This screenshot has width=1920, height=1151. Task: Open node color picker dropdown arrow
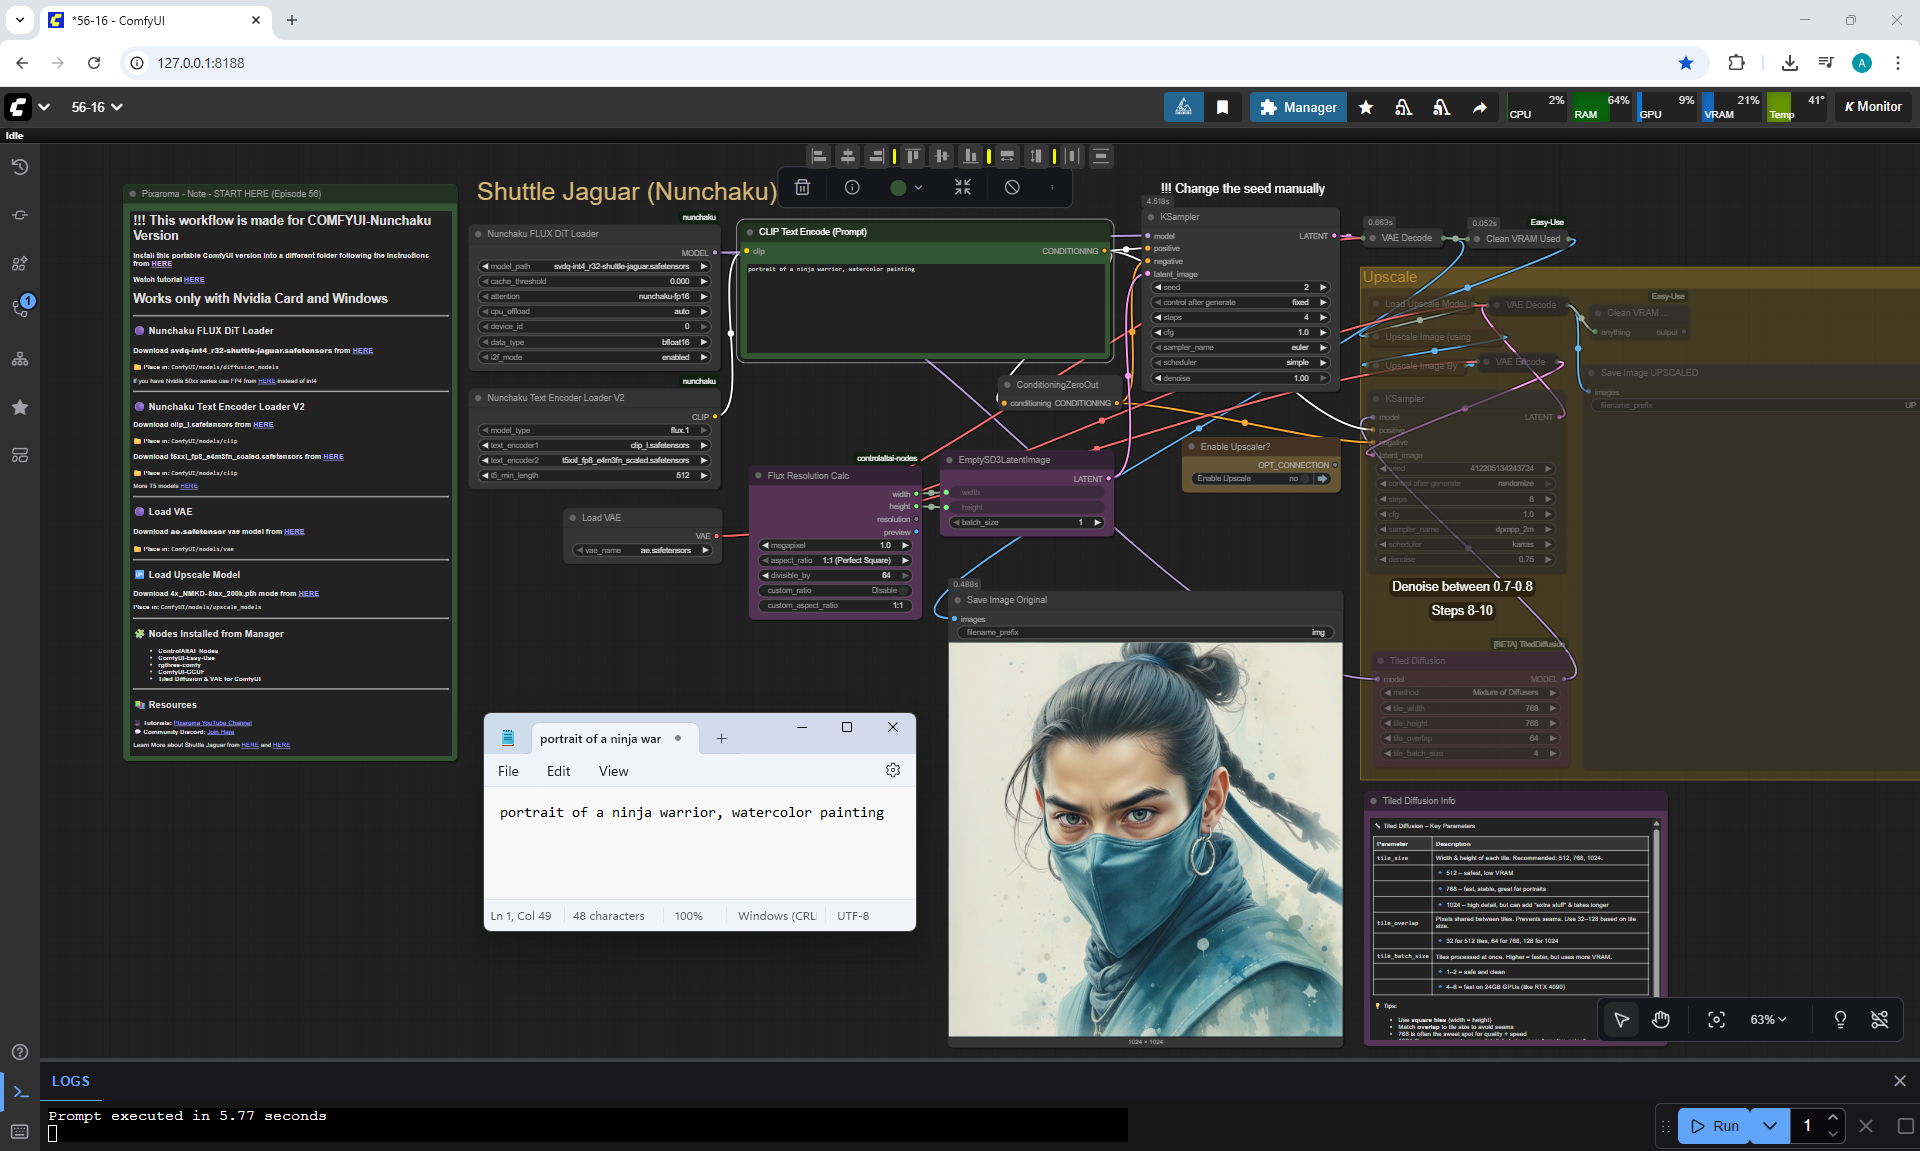(x=918, y=187)
